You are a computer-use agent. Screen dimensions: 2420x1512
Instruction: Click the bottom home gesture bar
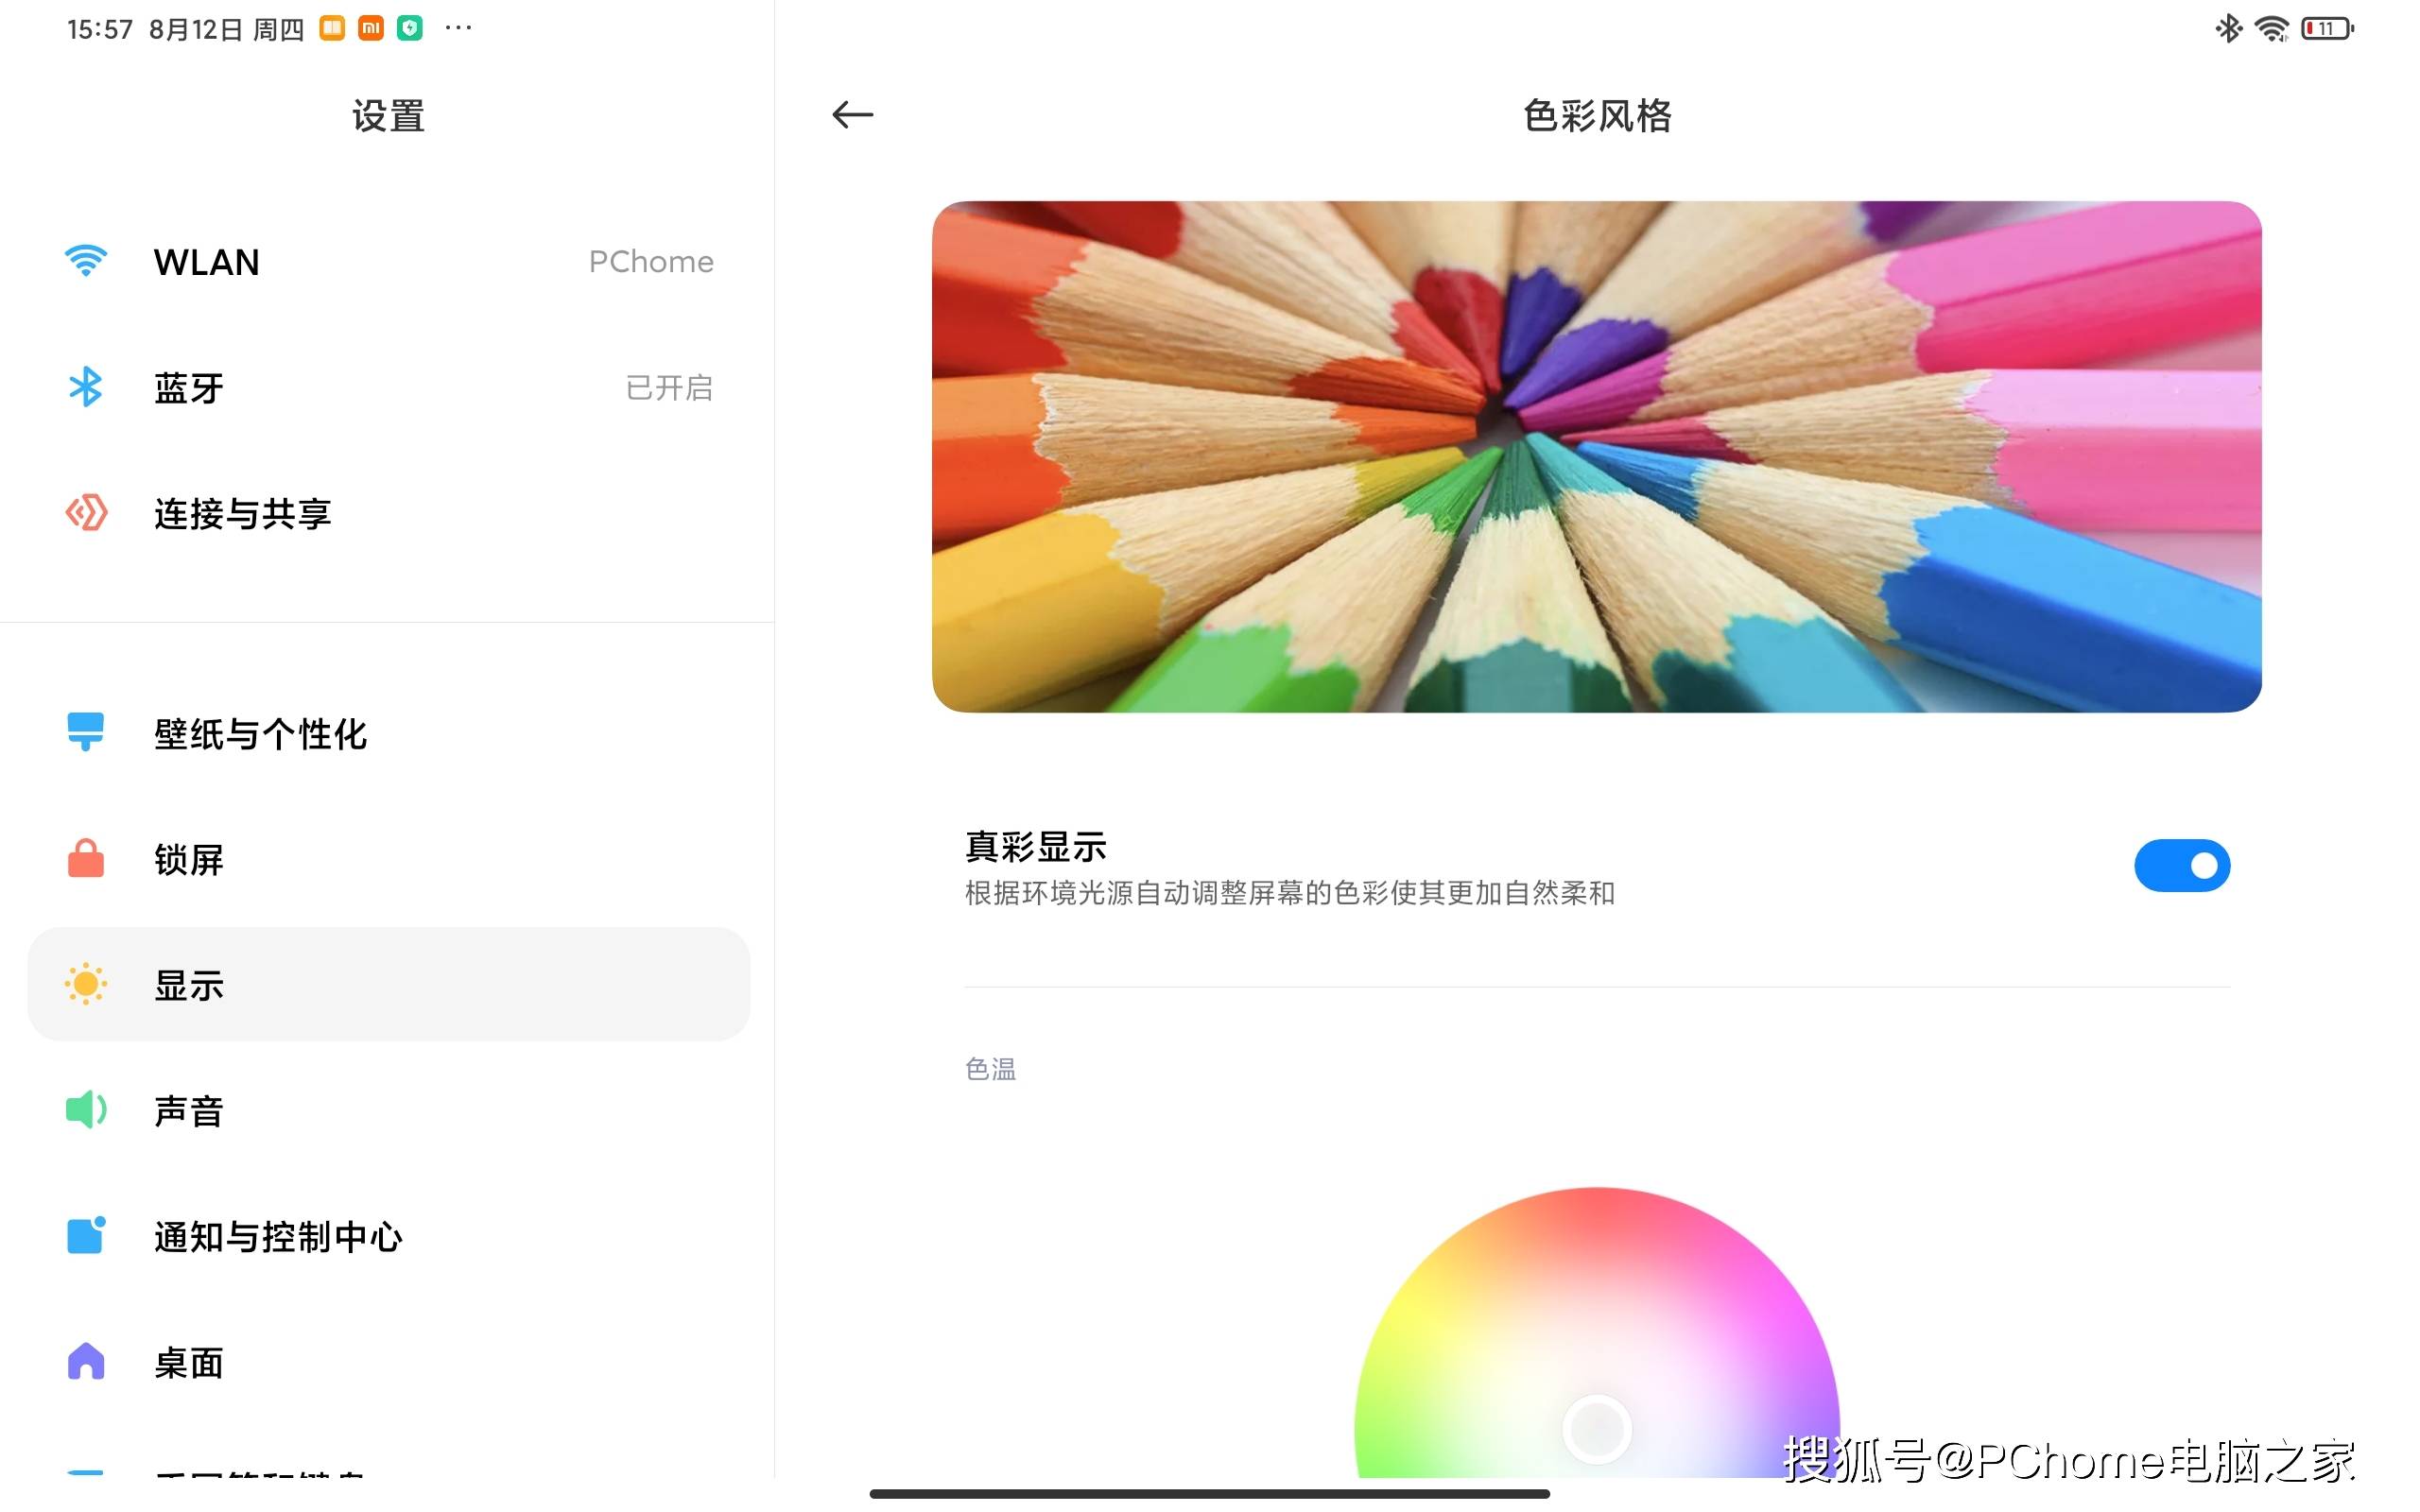click(1210, 1493)
